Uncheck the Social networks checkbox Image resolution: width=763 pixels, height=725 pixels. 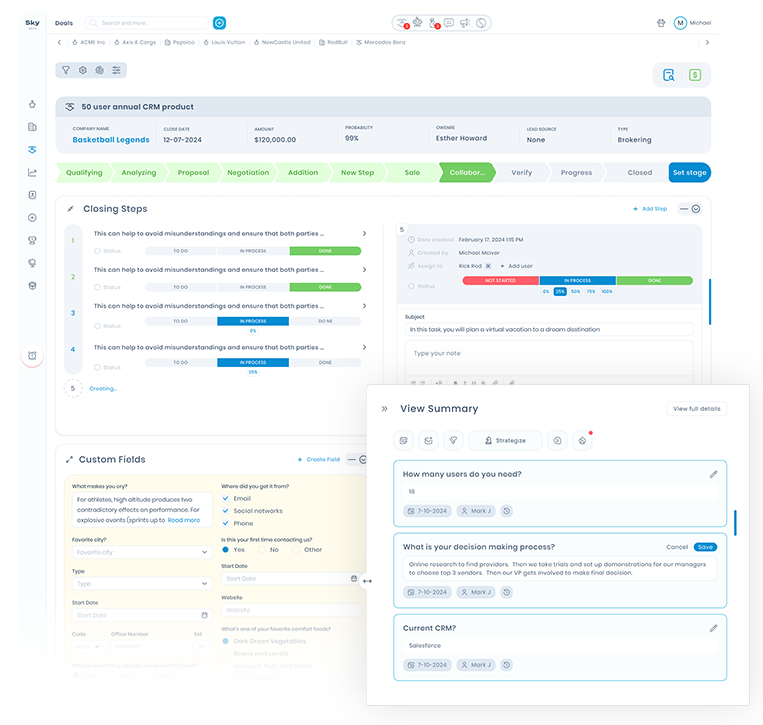pyautogui.click(x=225, y=510)
